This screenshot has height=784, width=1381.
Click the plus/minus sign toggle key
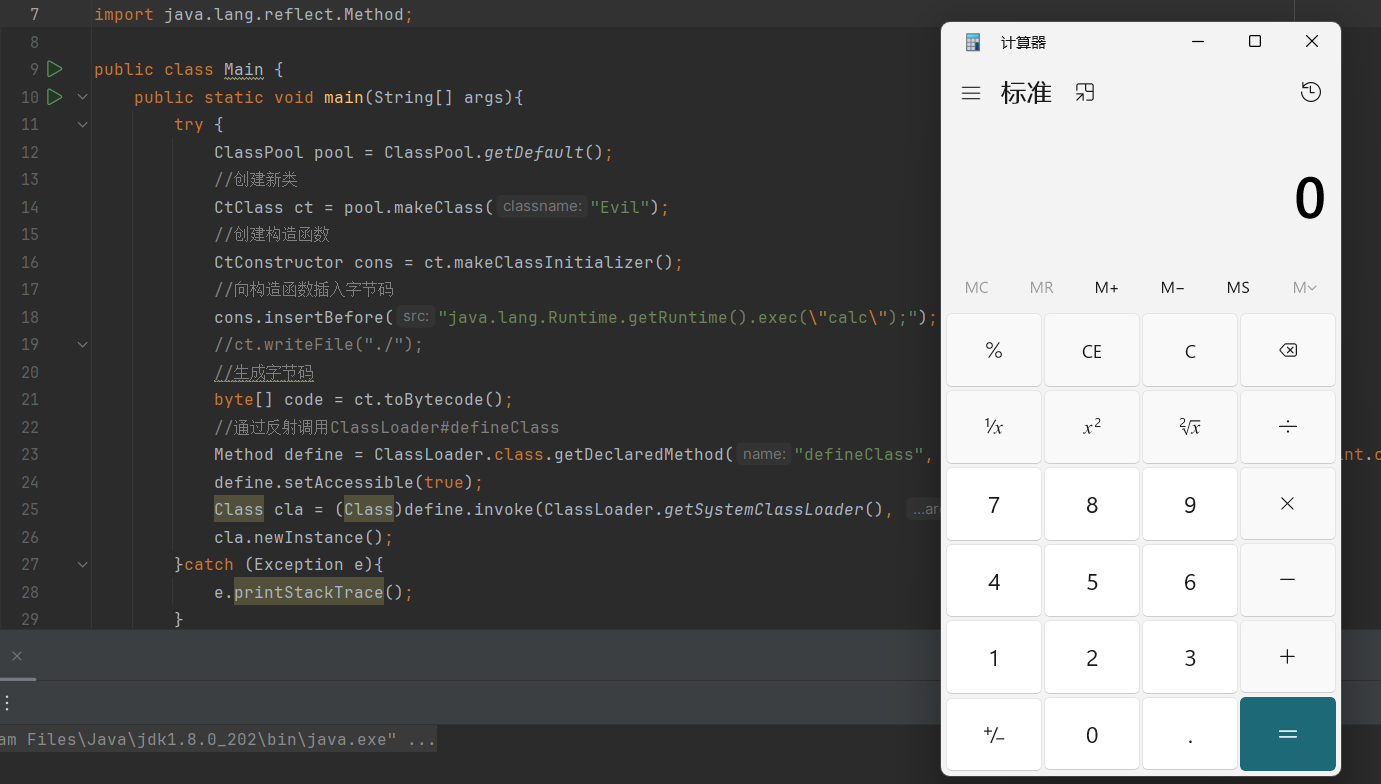994,734
